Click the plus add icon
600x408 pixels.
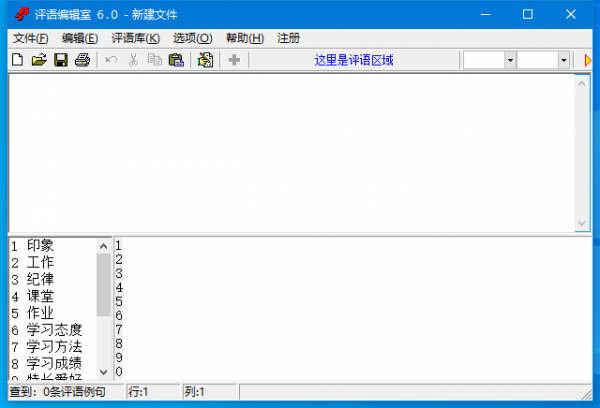pyautogui.click(x=234, y=60)
